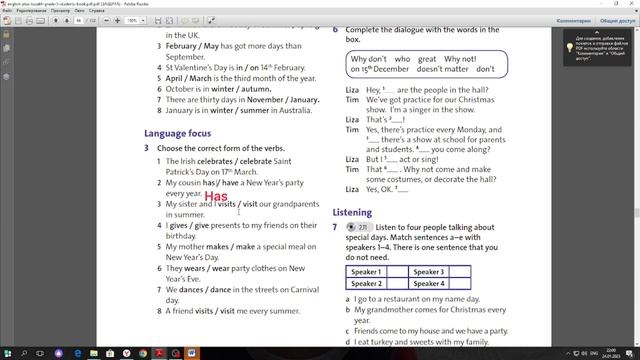Open attachments paperclip panel in sidebar
This screenshot has width=640, height=360.
pos(7,62)
